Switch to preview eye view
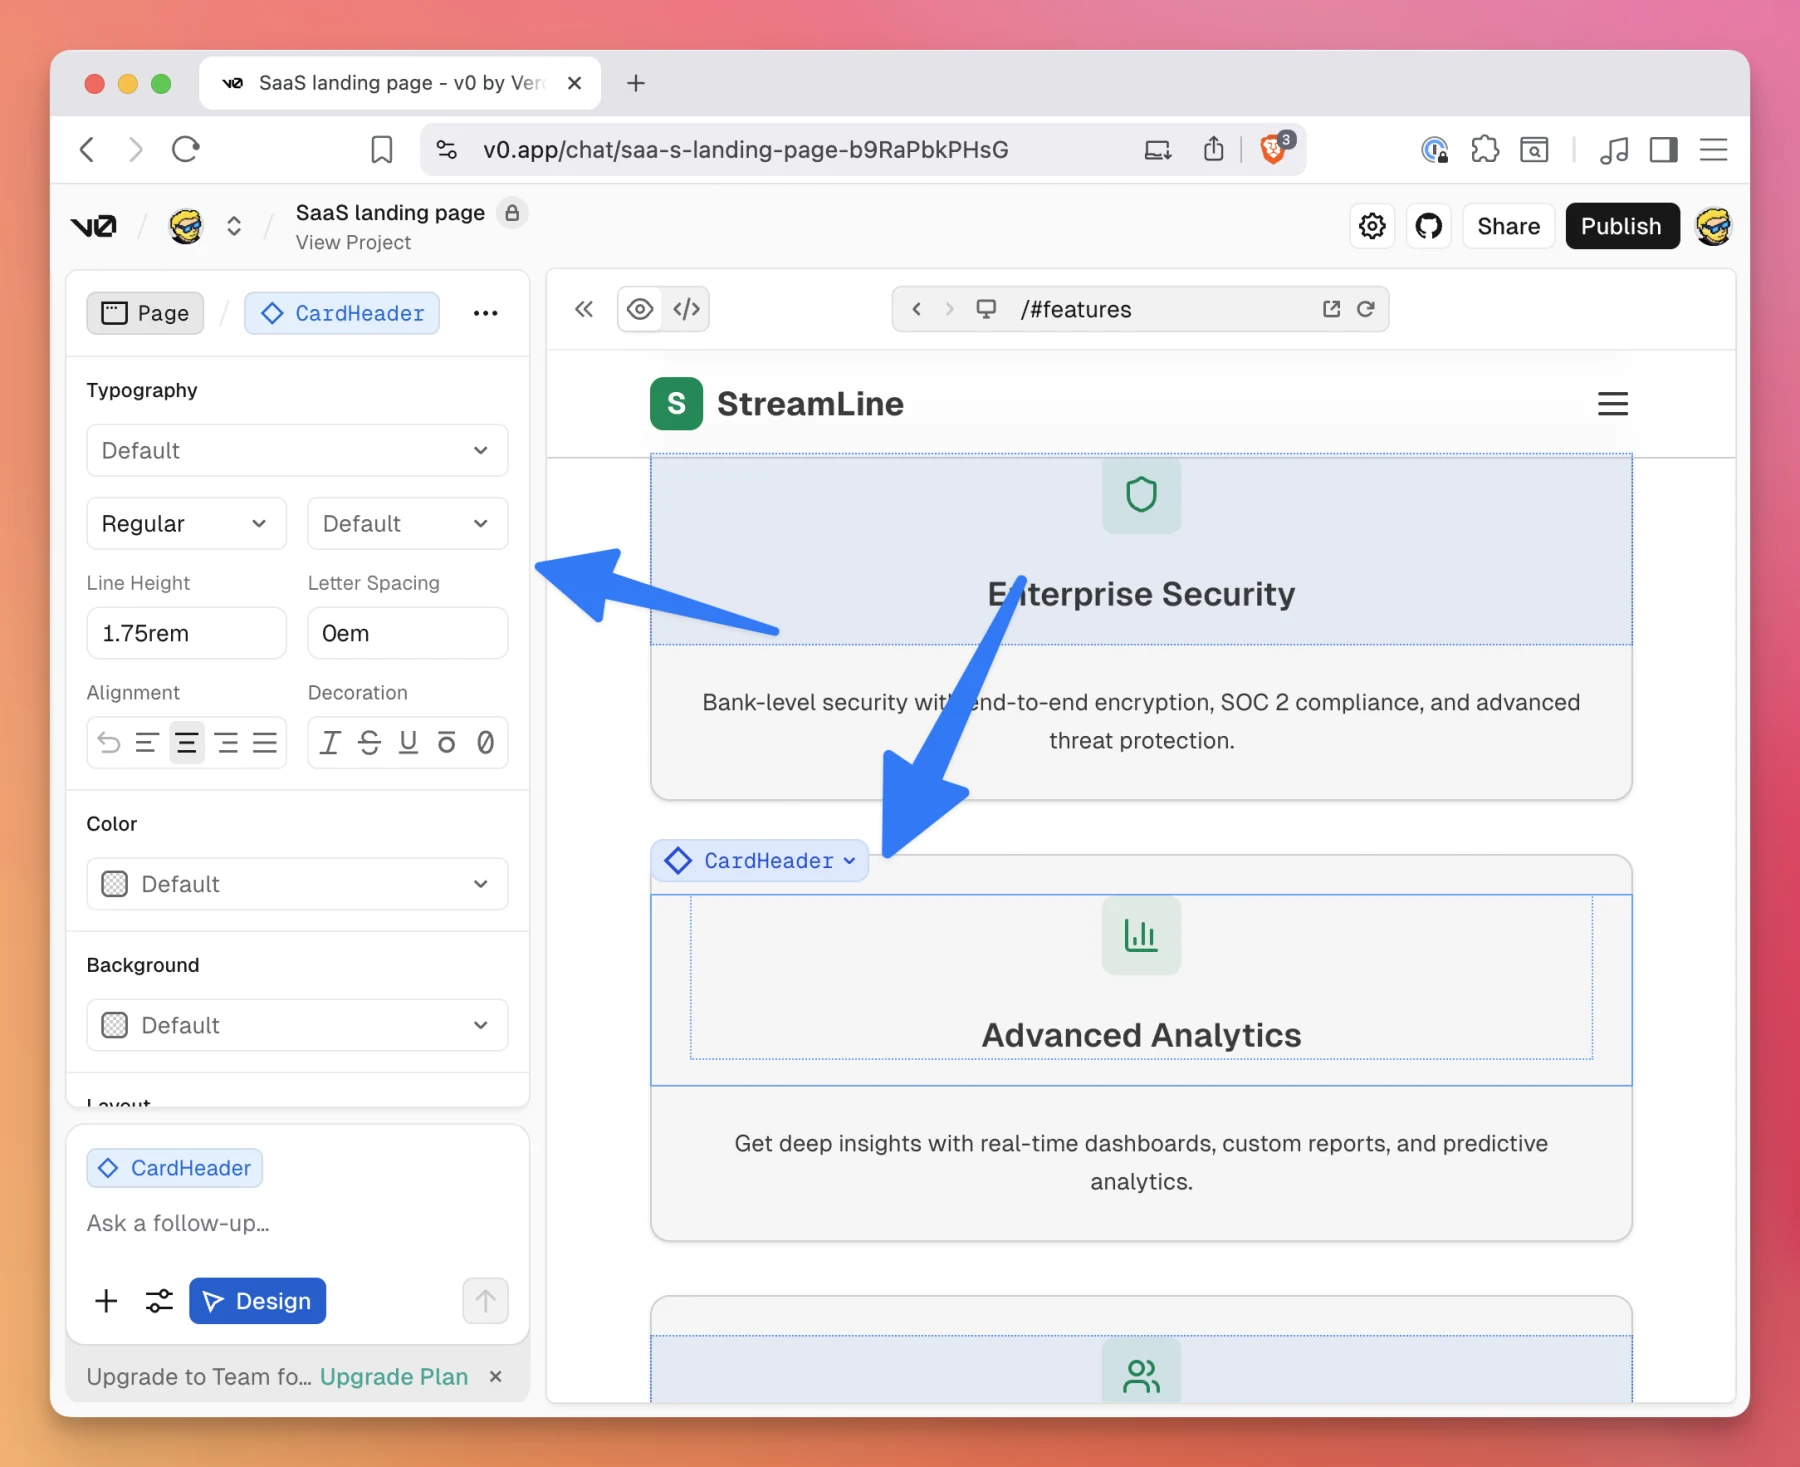Screen dimensions: 1800x1467 [x=640, y=309]
